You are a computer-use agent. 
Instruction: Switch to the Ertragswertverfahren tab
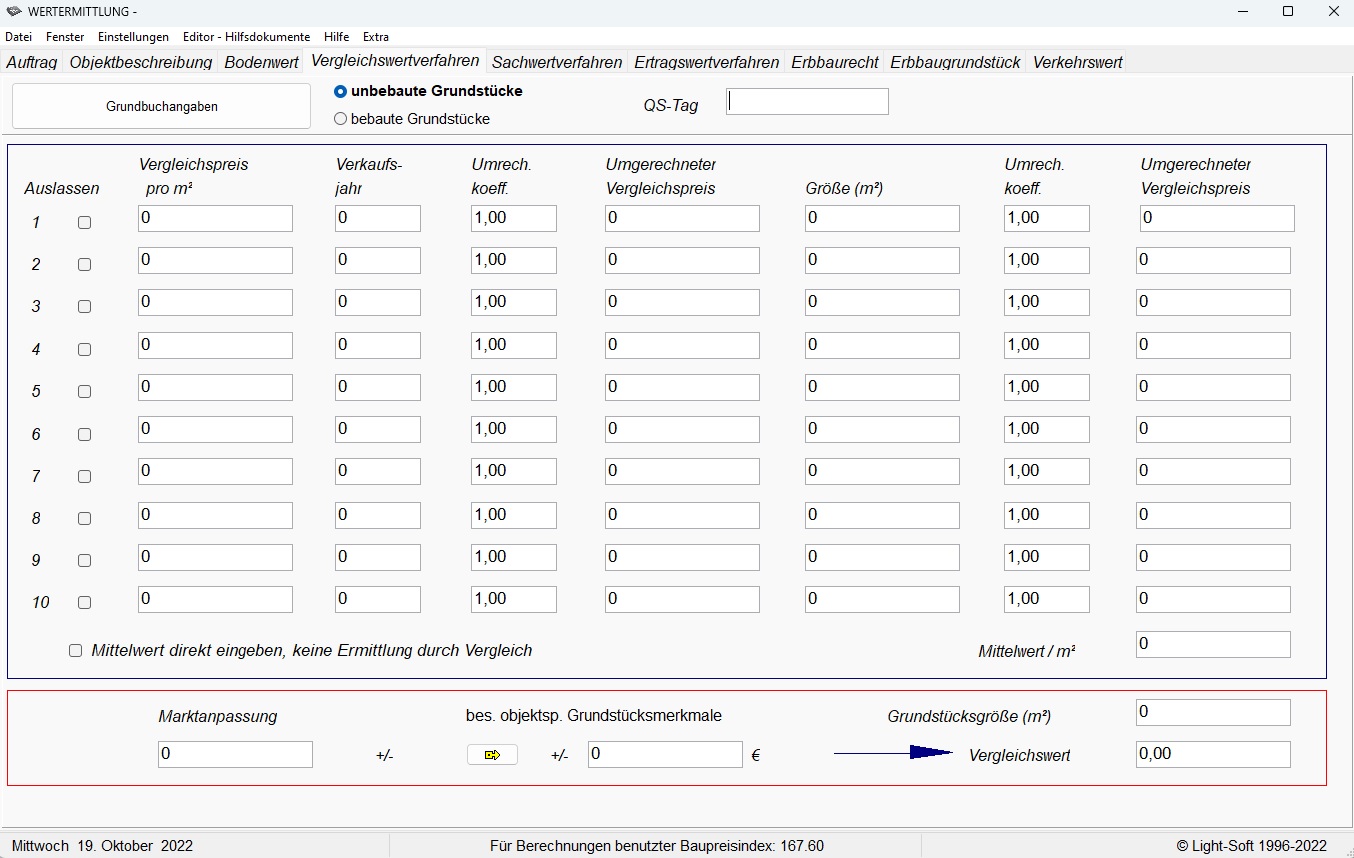pyautogui.click(x=707, y=62)
